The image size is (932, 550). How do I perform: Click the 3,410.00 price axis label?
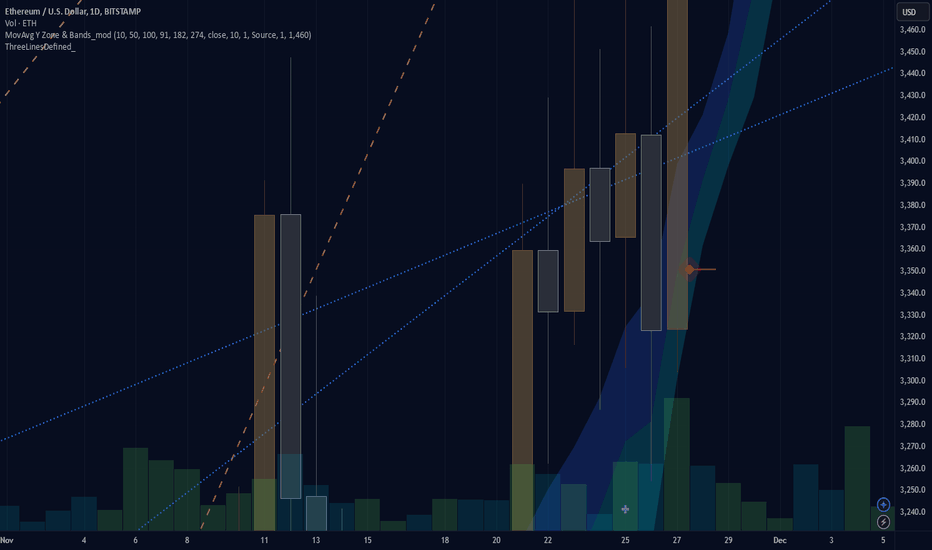pos(912,139)
